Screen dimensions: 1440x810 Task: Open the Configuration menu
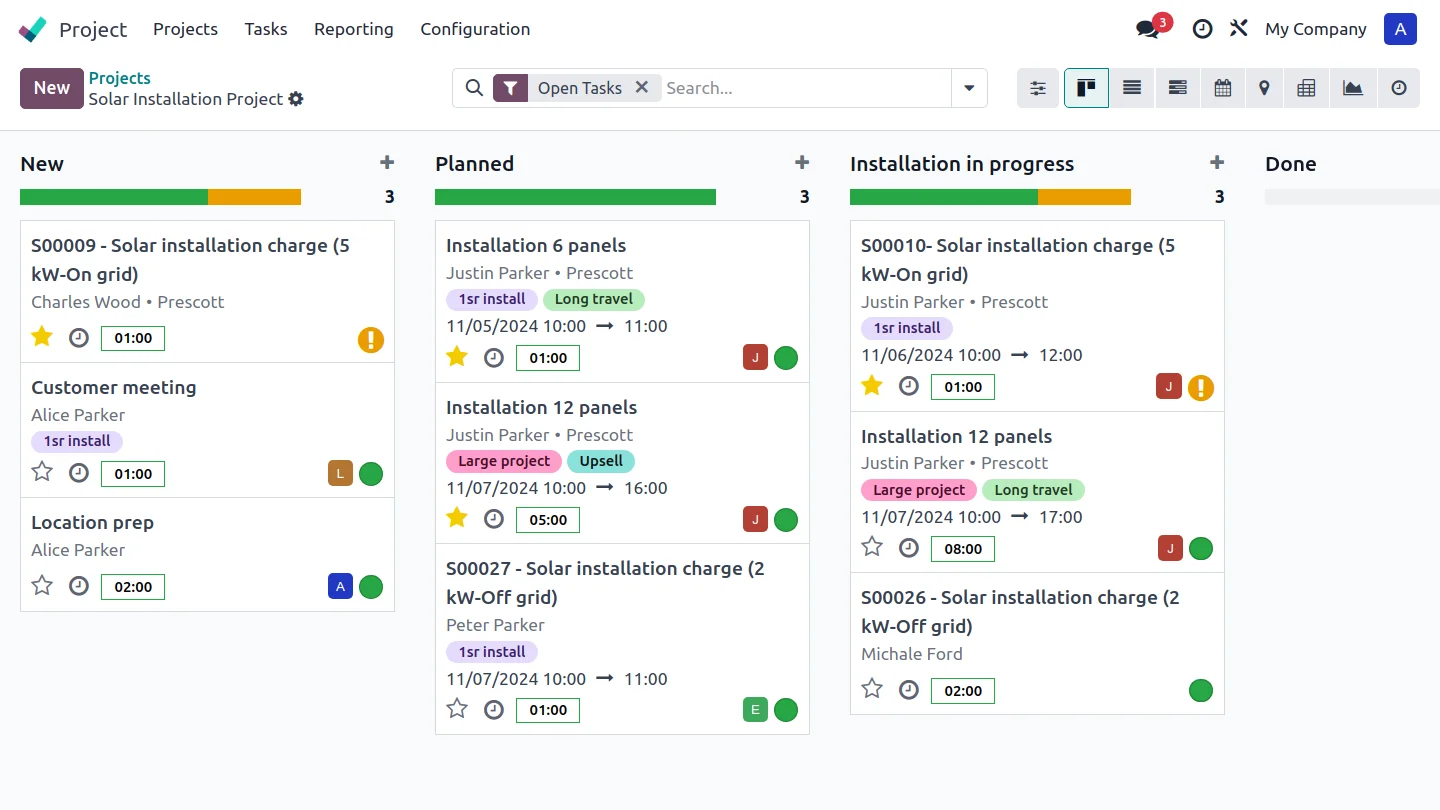(x=475, y=29)
